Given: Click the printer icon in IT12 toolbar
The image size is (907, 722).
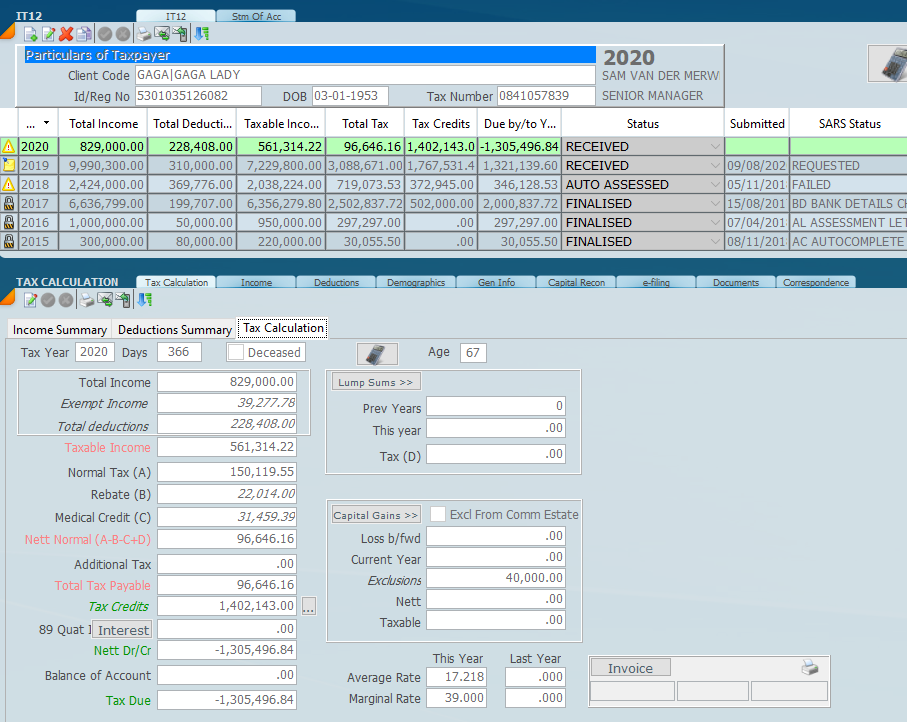Looking at the screenshot, I should point(143,34).
